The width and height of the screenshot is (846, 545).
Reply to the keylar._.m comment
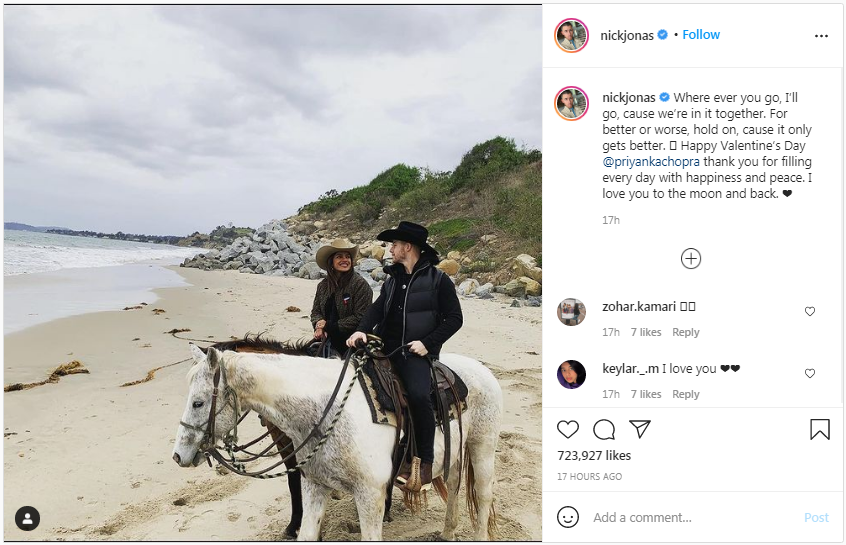pyautogui.click(x=685, y=394)
